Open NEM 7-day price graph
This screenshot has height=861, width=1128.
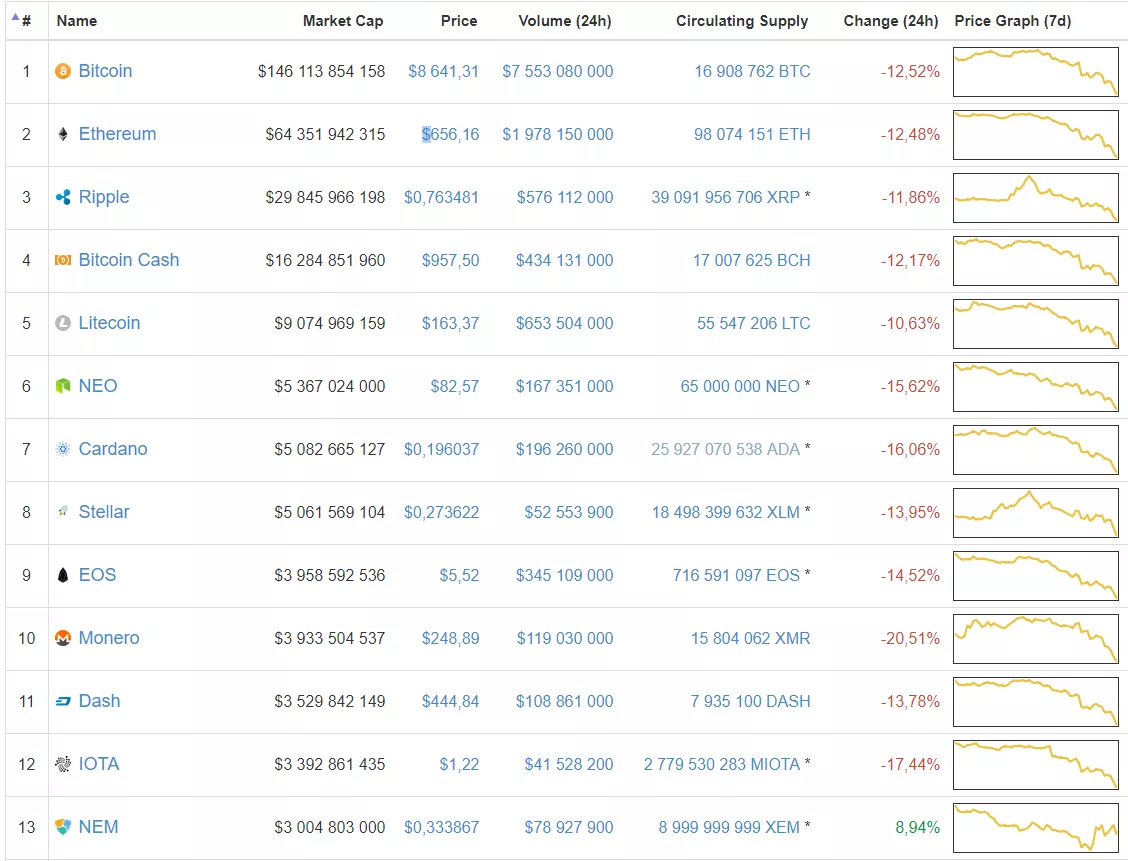(x=1036, y=828)
